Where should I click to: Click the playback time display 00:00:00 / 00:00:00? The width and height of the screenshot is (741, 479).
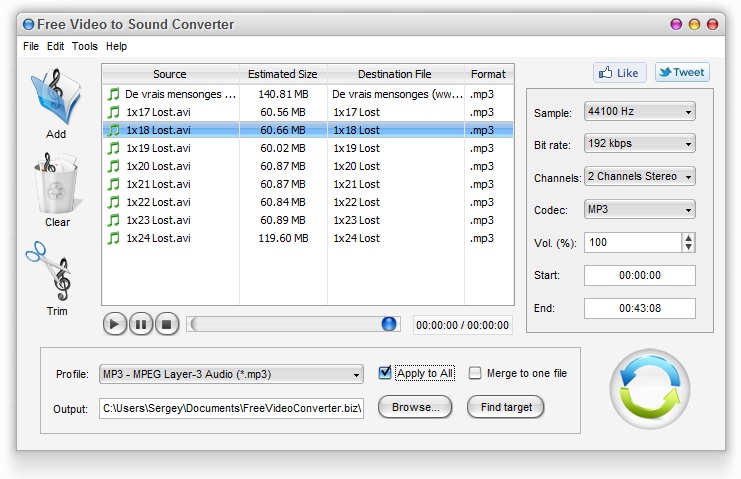(x=462, y=325)
